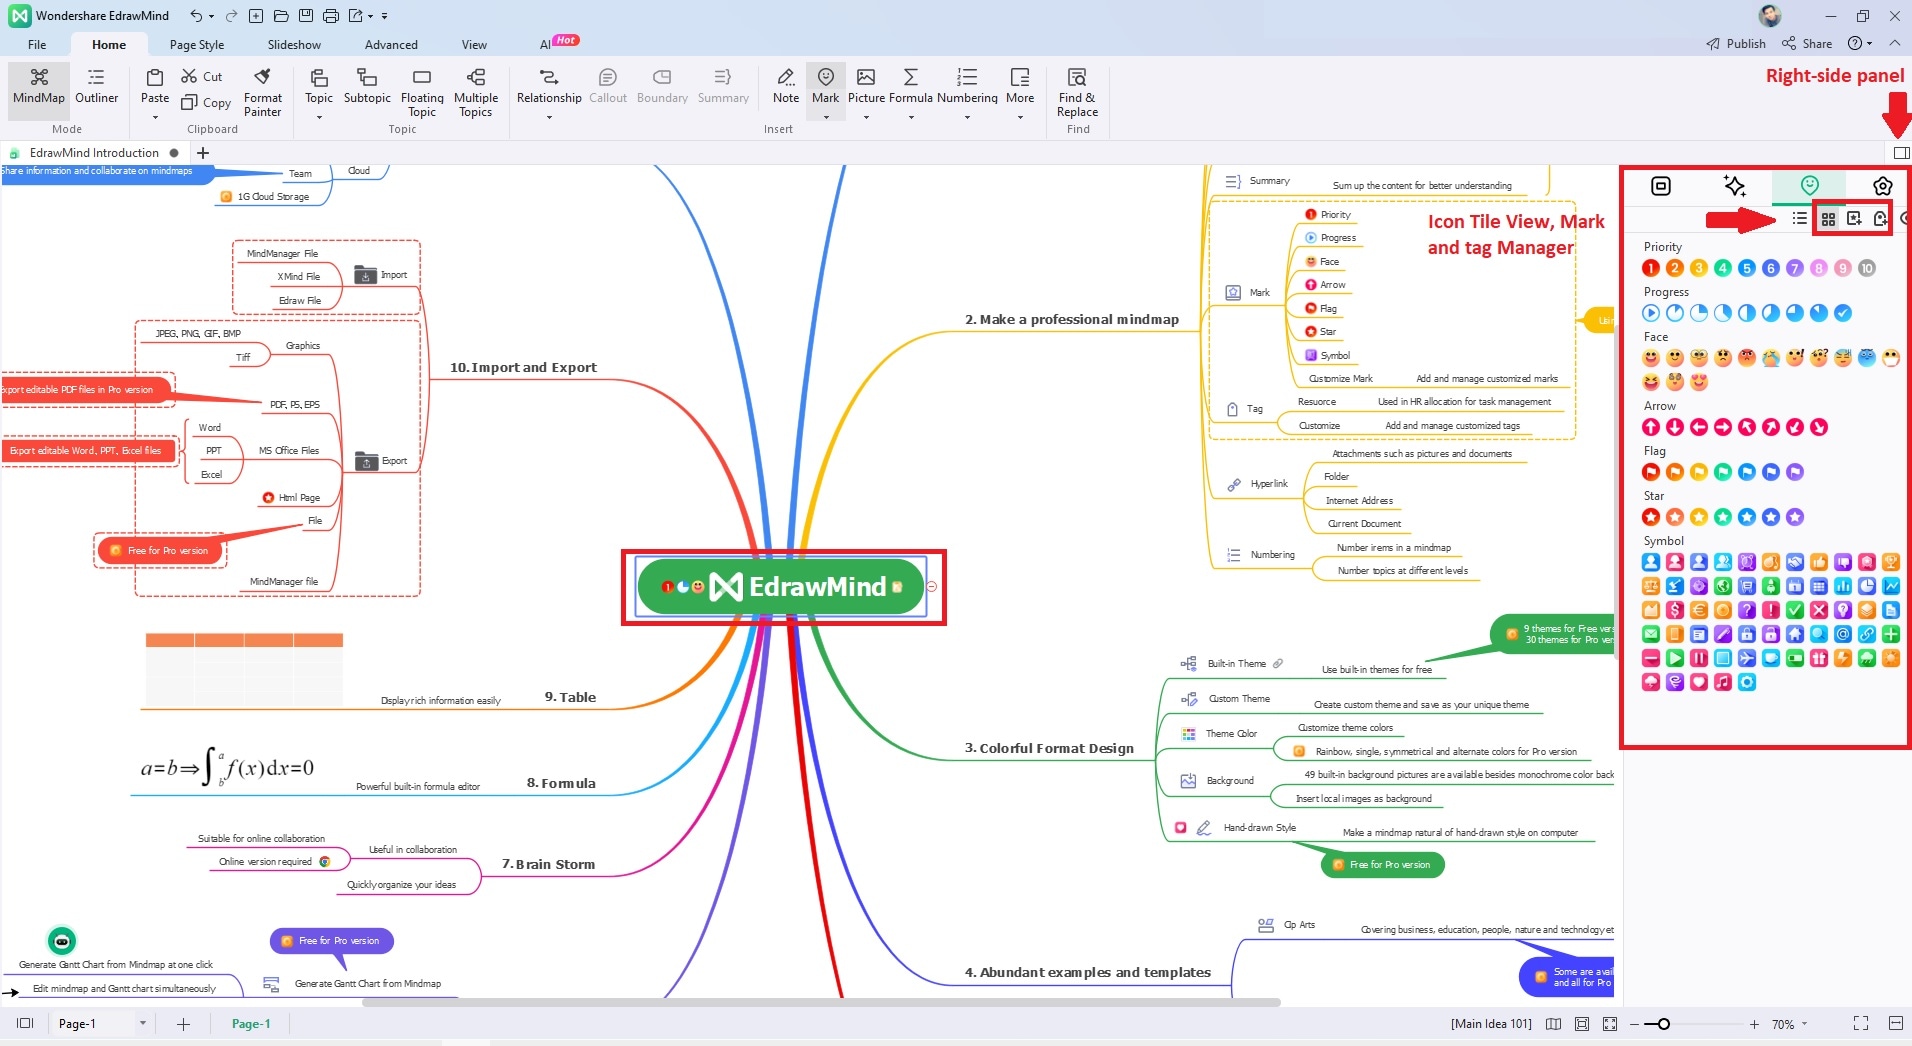Open the Picture dropdown arrow

click(866, 117)
